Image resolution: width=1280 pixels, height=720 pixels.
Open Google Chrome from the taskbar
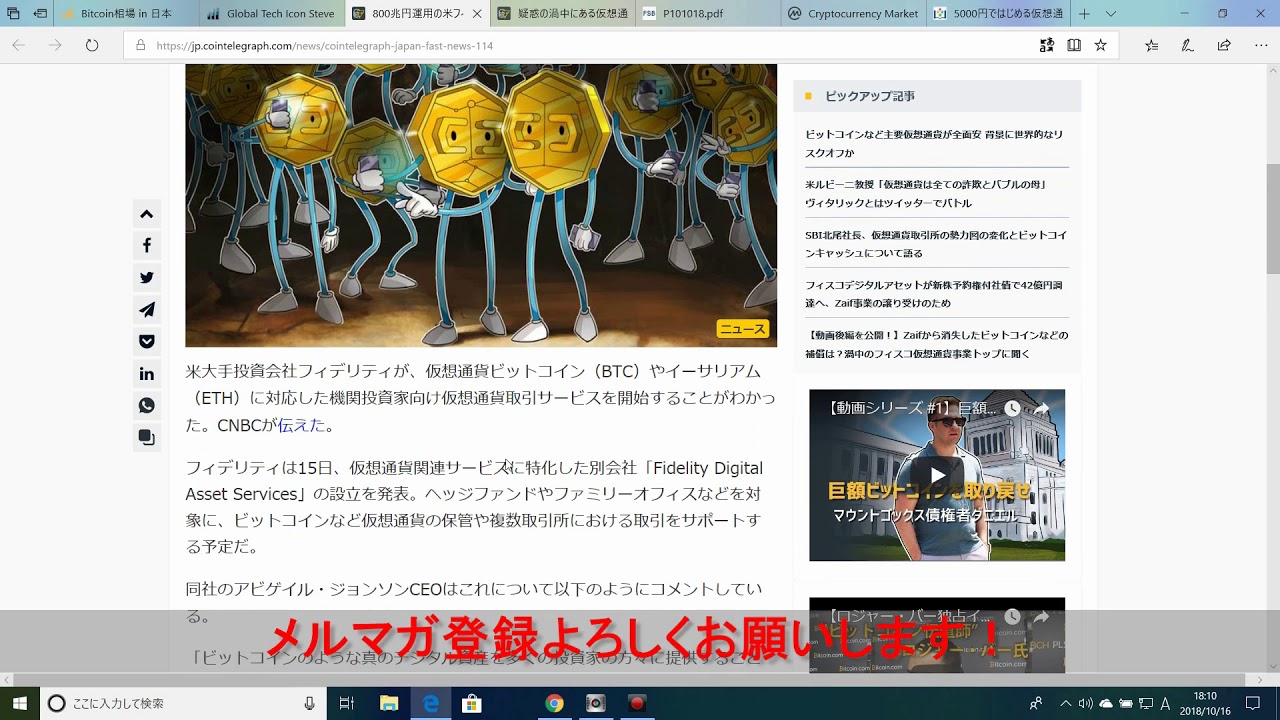pyautogui.click(x=554, y=703)
